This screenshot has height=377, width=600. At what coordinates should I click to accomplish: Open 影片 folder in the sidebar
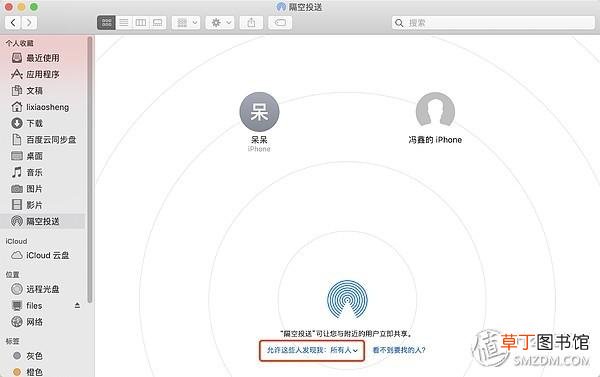(42, 205)
